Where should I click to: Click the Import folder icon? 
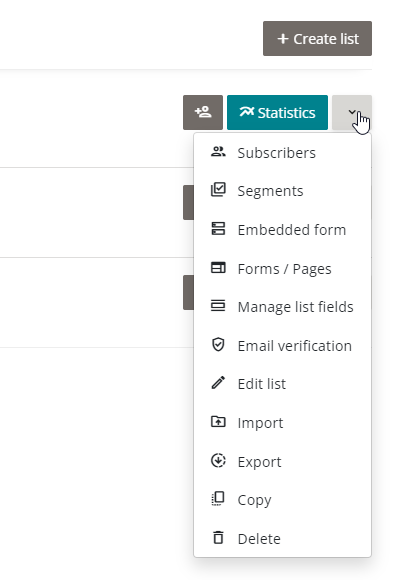[x=218, y=421]
